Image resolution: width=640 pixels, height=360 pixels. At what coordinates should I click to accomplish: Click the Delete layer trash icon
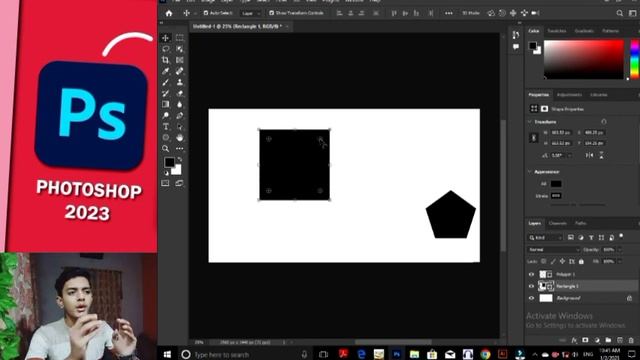coord(631,340)
